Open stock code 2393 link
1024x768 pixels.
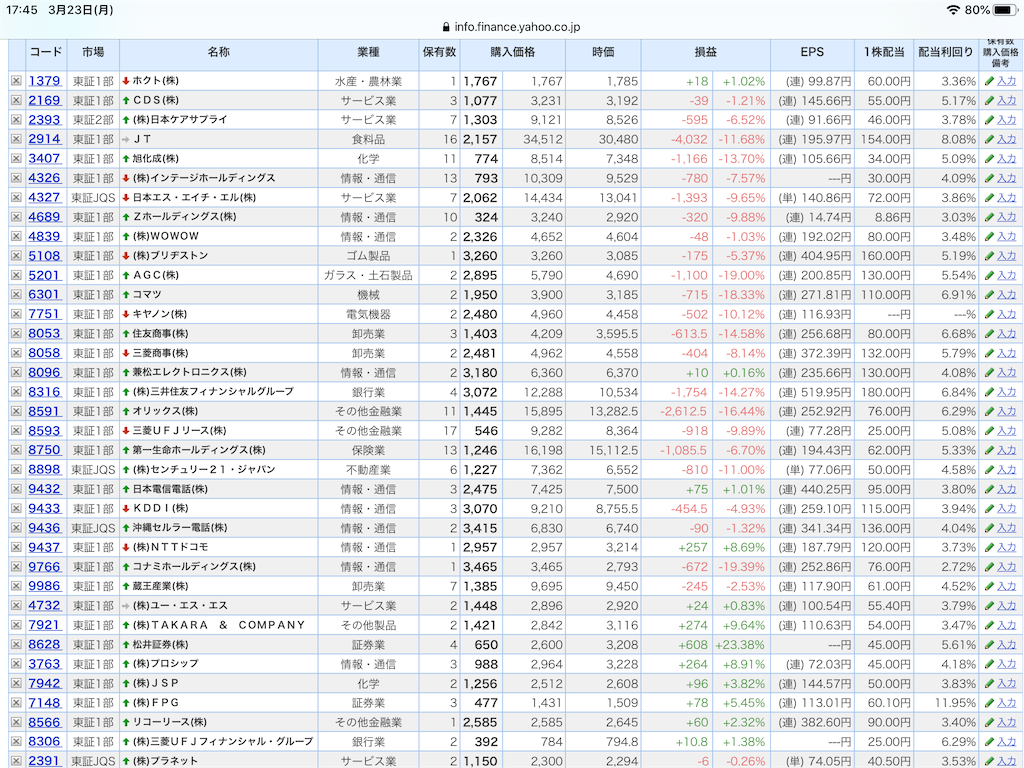pos(44,120)
